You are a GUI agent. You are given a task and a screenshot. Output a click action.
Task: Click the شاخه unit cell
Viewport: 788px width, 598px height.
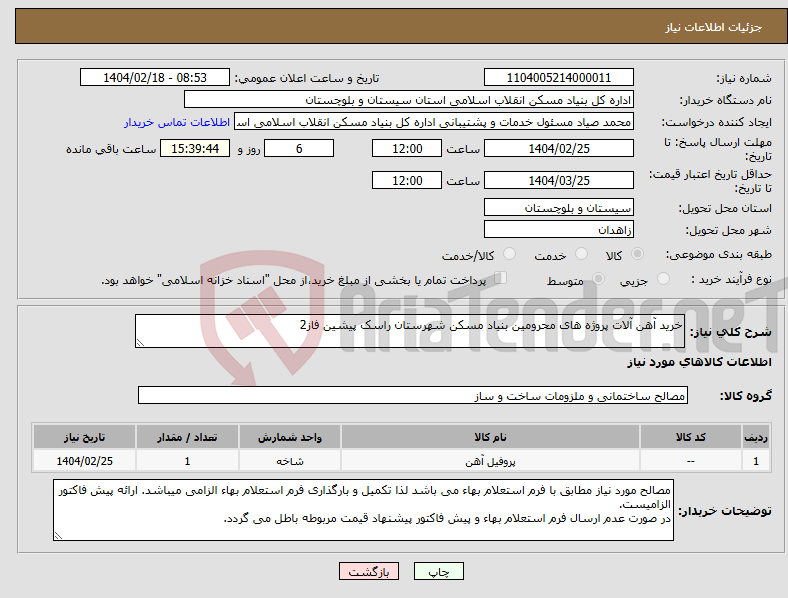[x=290, y=461]
